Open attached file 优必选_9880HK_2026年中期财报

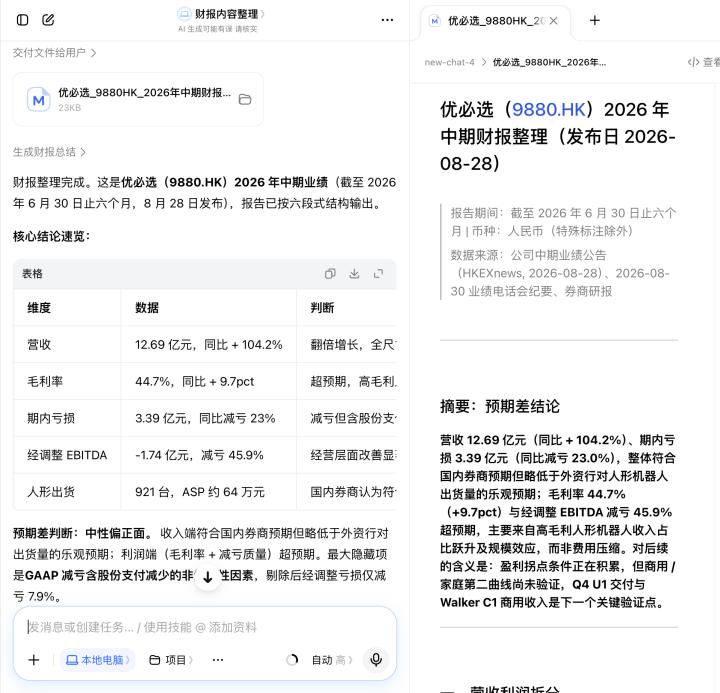(138, 99)
